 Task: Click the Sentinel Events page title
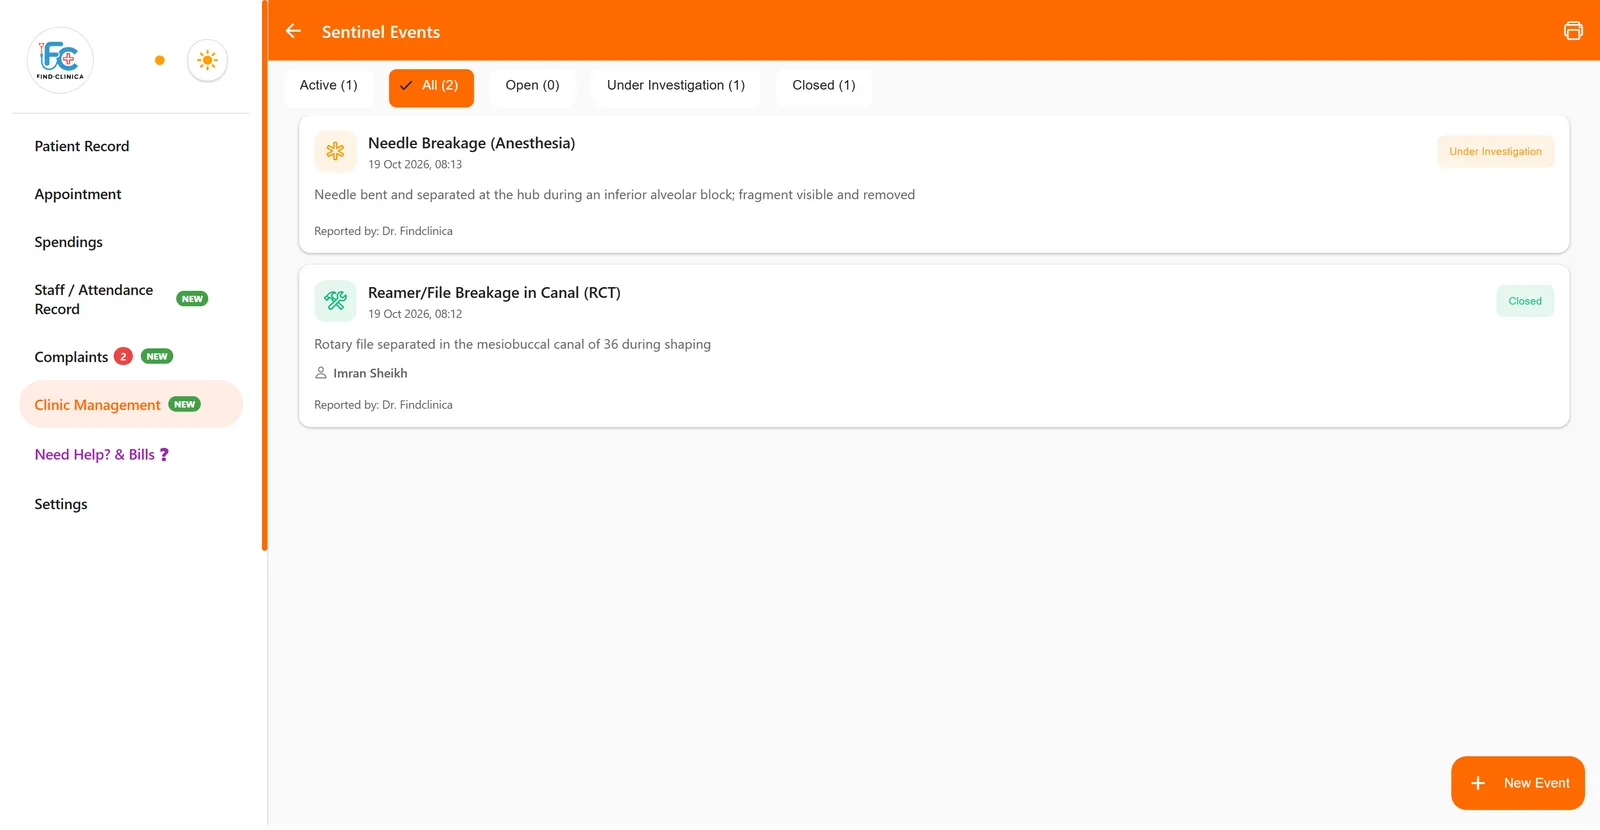coord(381,32)
